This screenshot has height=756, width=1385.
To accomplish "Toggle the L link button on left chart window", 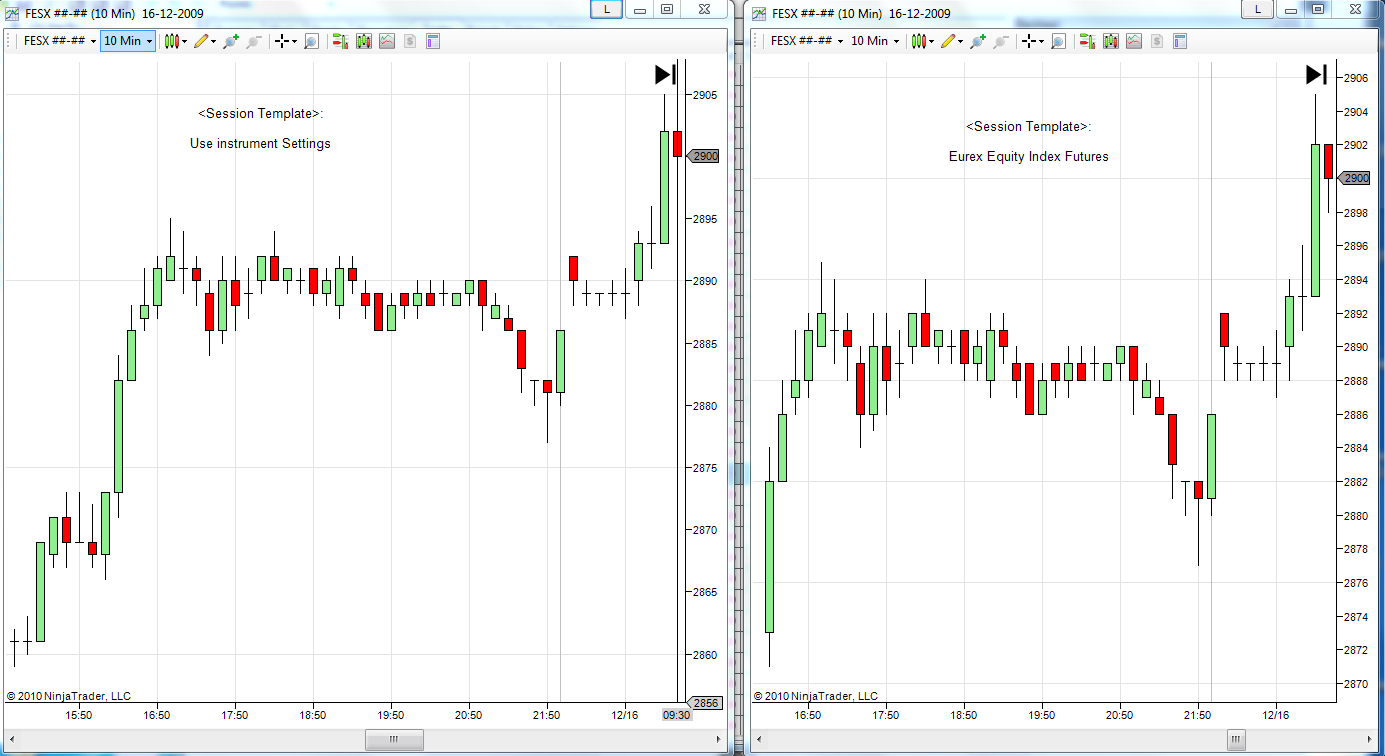I will coord(605,9).
